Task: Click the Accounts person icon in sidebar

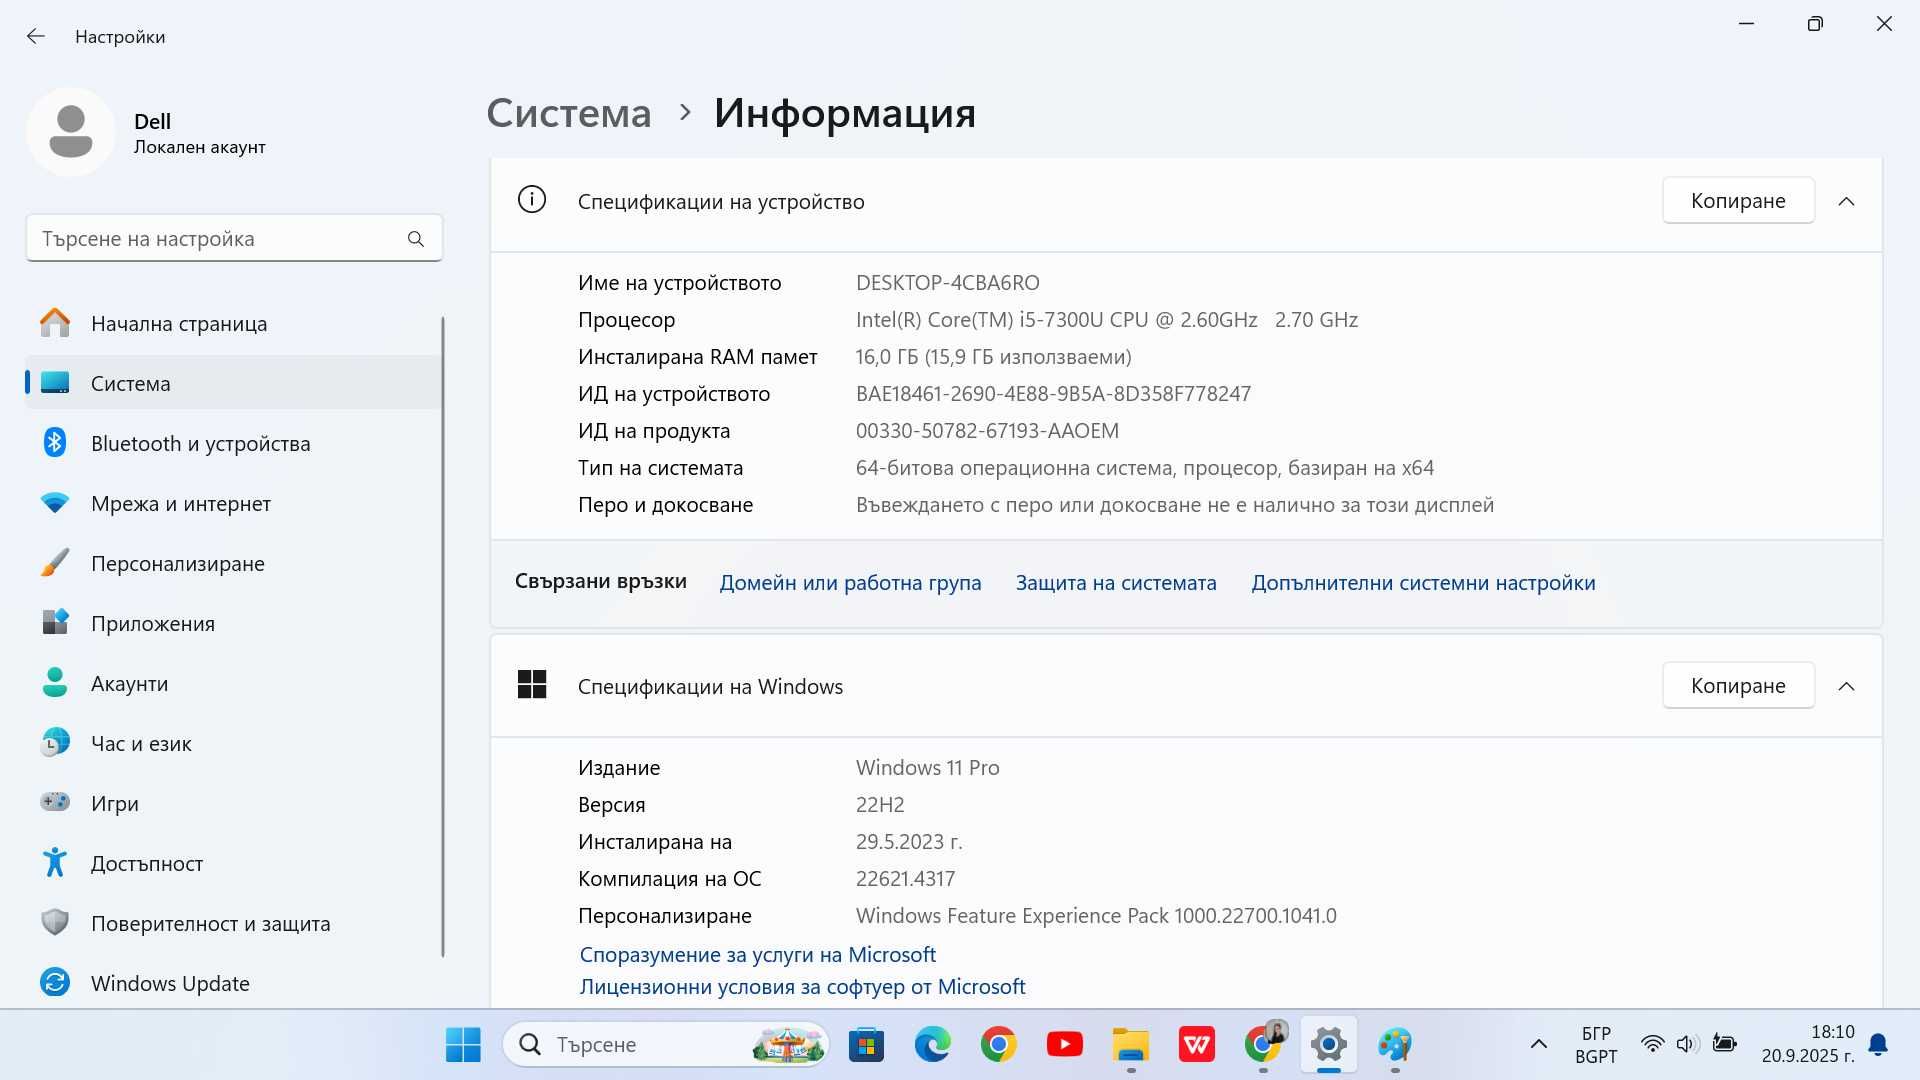Action: pyautogui.click(x=55, y=683)
